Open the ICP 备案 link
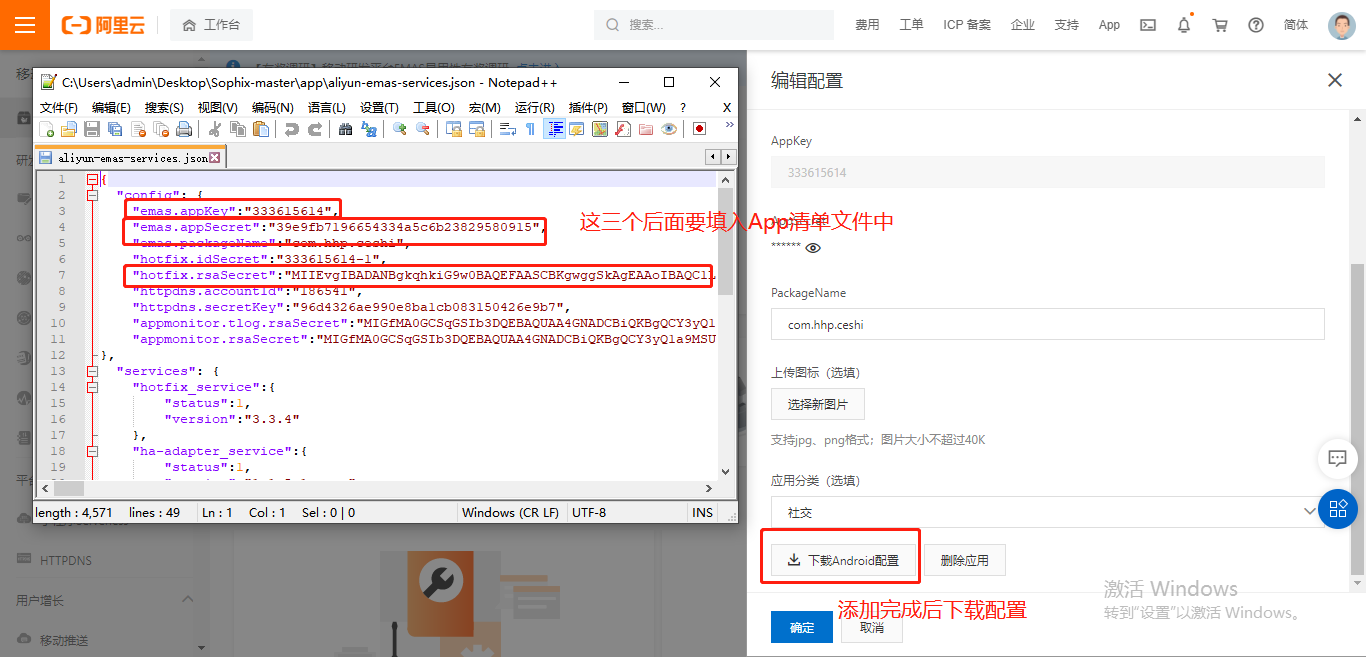Viewport: 1366px width, 657px height. [967, 25]
